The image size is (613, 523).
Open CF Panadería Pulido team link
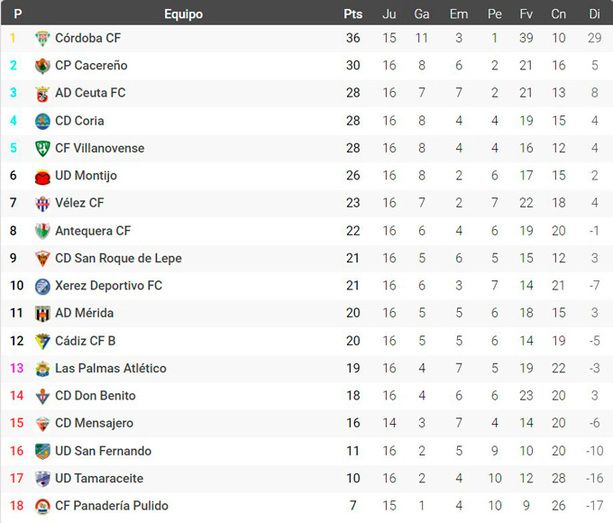[x=111, y=506]
